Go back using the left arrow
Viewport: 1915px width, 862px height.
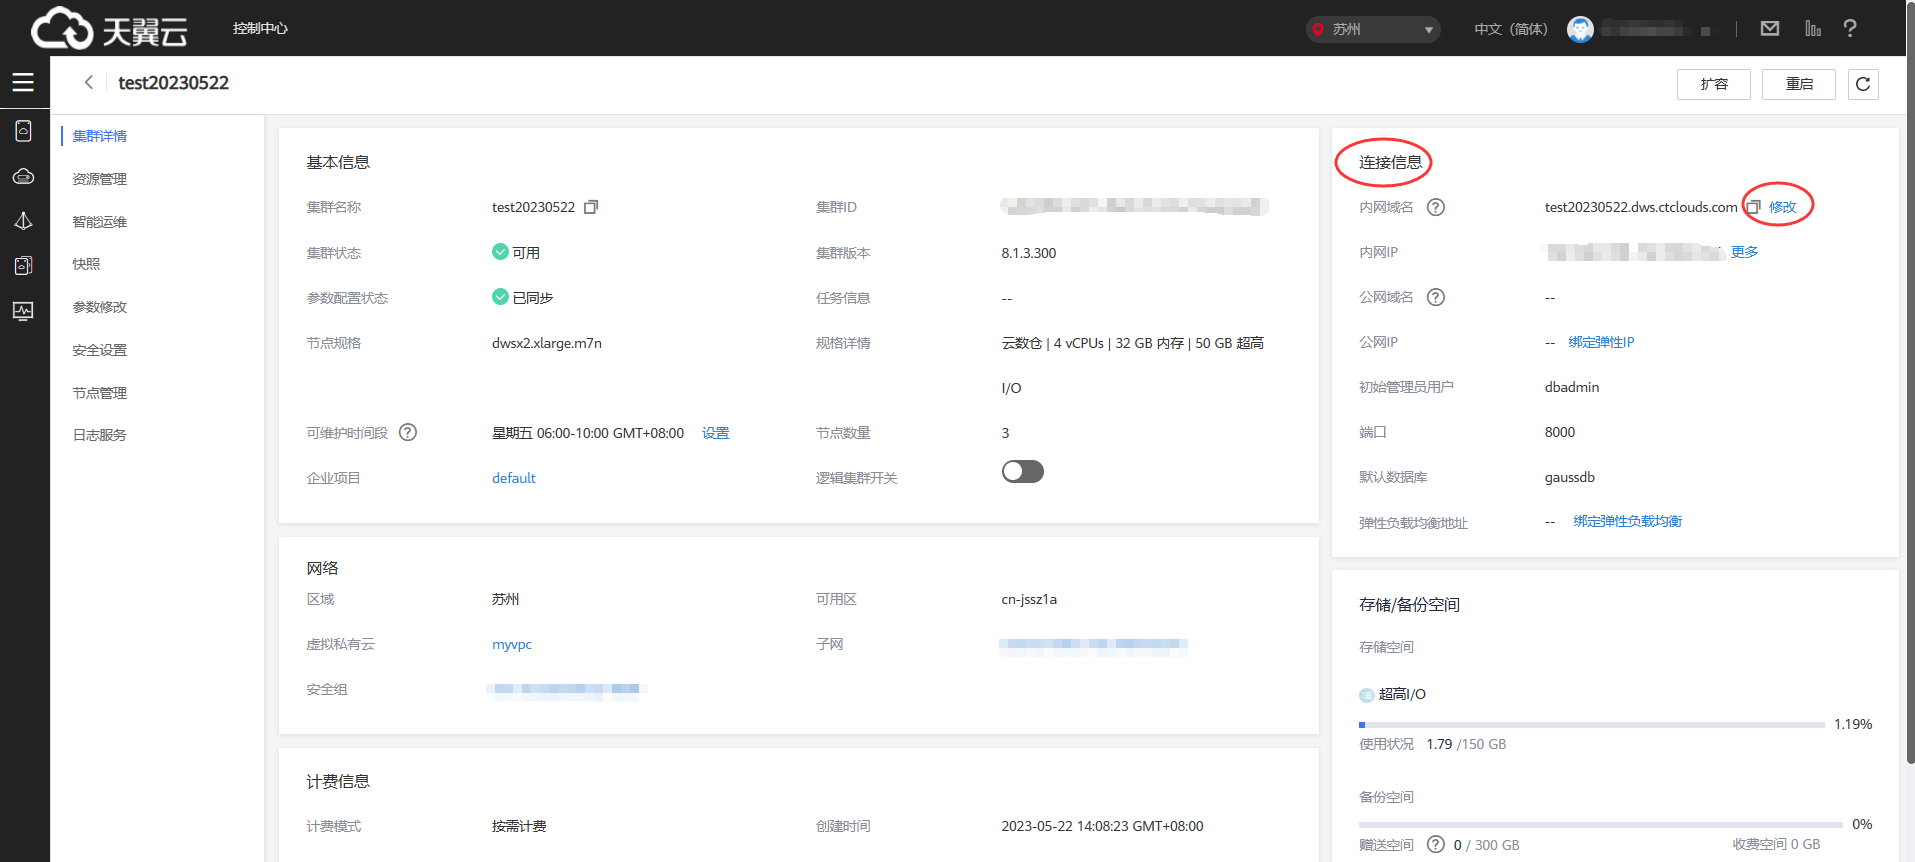pyautogui.click(x=89, y=83)
